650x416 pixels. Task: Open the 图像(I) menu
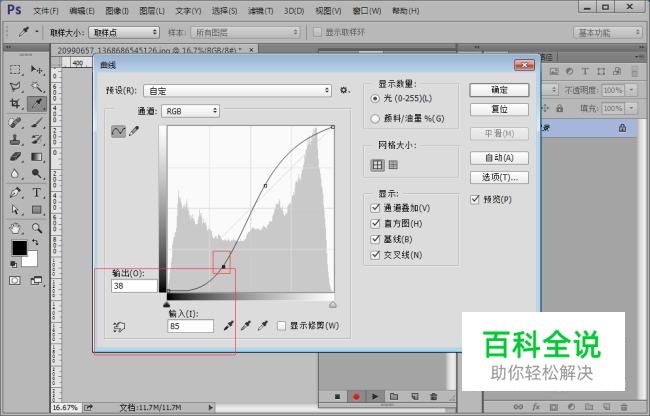[x=117, y=11]
